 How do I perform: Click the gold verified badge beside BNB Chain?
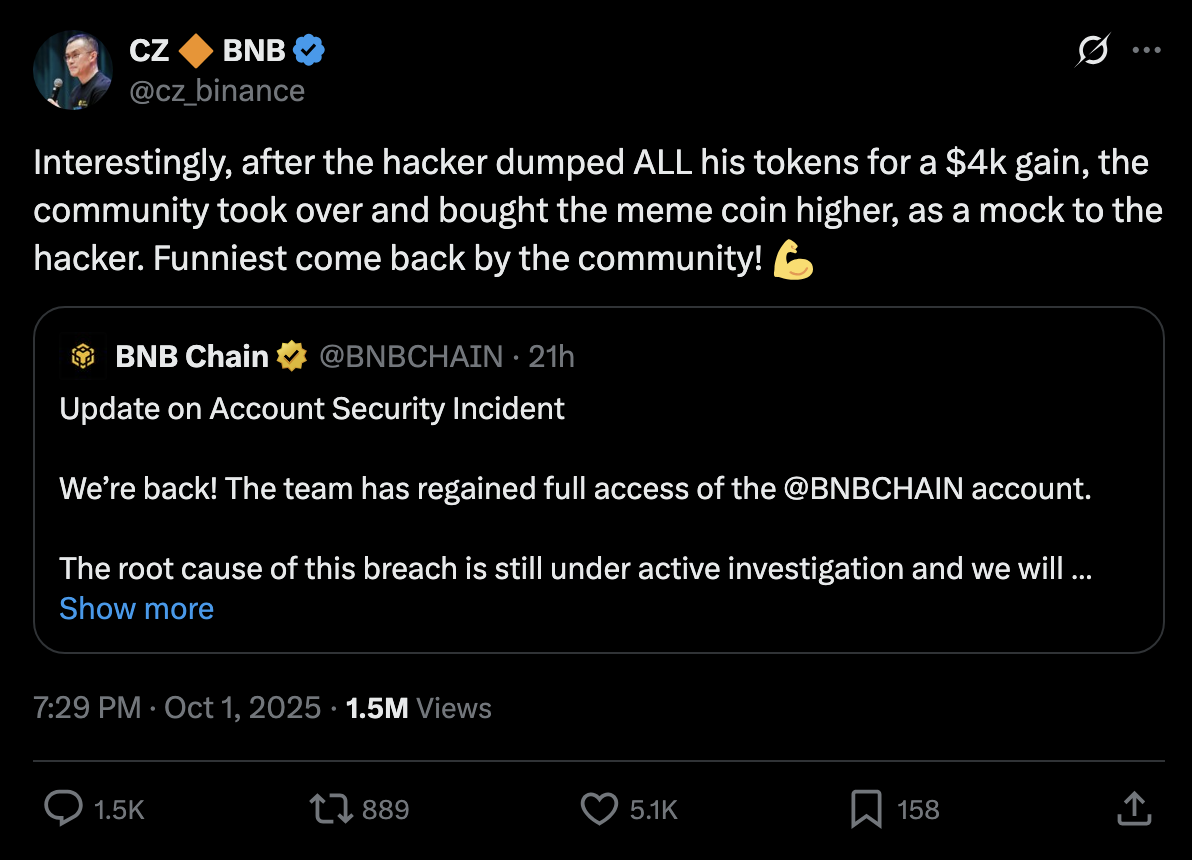[x=292, y=356]
